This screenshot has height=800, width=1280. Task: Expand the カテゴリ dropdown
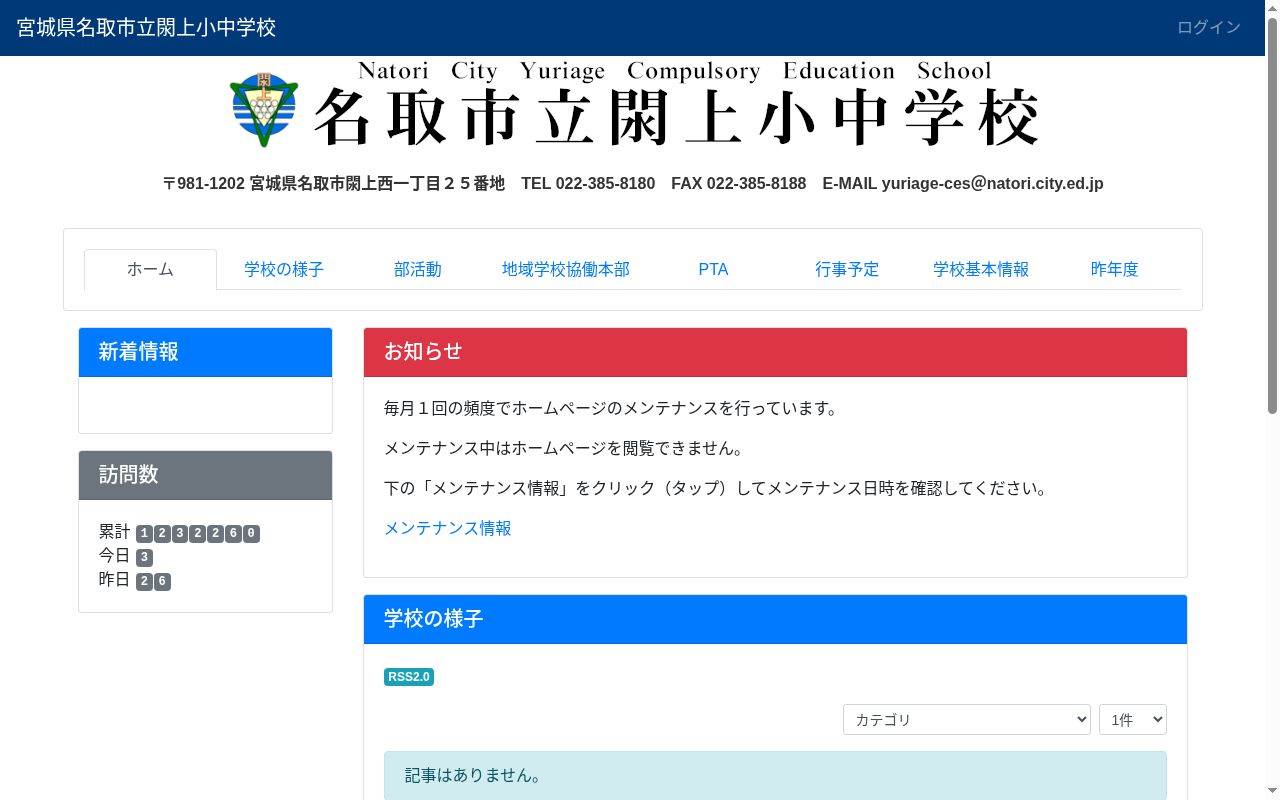[967, 720]
